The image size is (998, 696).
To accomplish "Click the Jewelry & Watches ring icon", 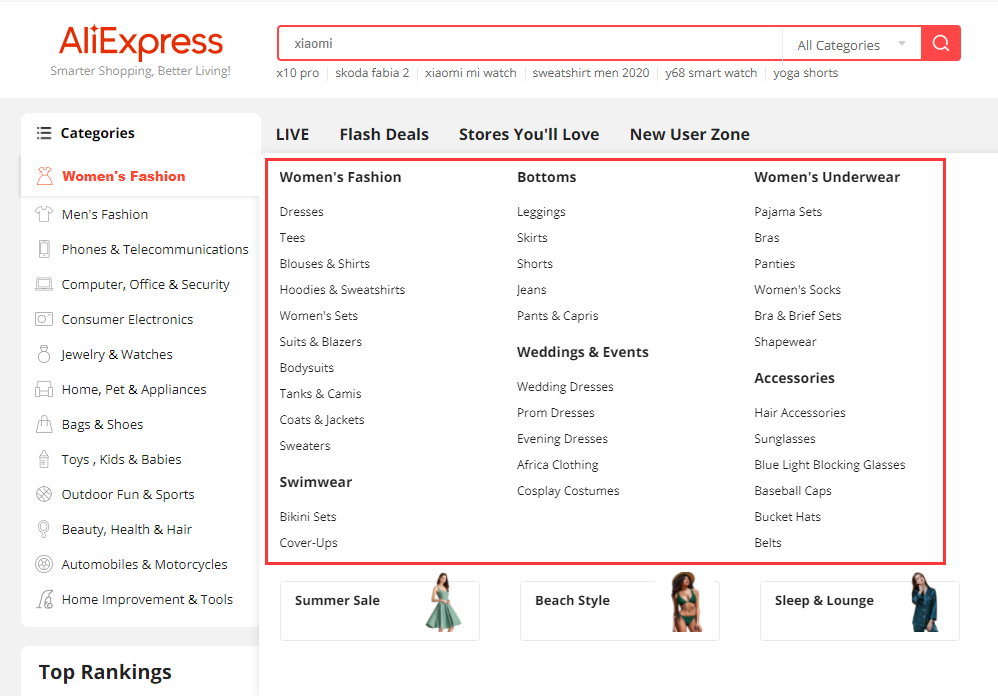I will [x=44, y=354].
